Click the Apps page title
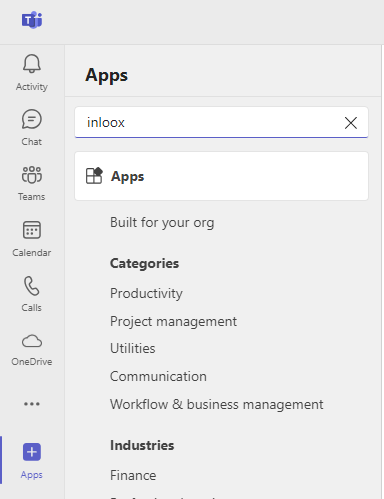Image resolution: width=384 pixels, height=499 pixels. point(106,75)
